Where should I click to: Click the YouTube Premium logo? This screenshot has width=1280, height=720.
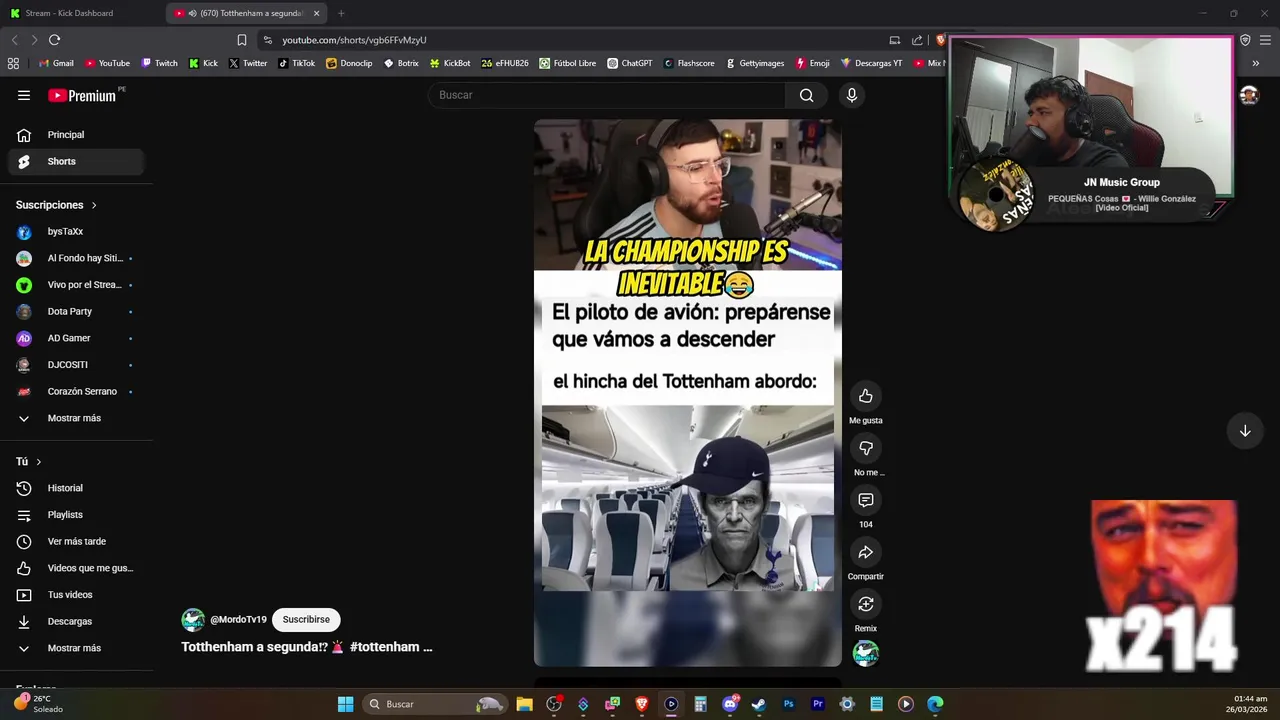coord(83,95)
